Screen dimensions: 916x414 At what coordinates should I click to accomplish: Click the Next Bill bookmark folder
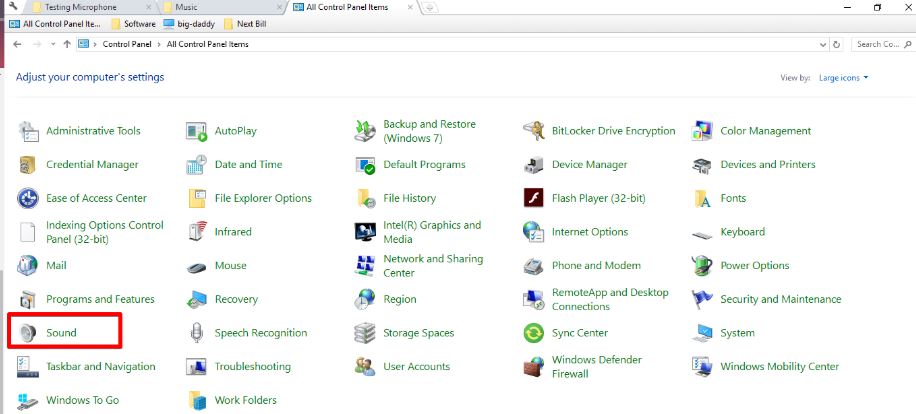click(x=244, y=24)
